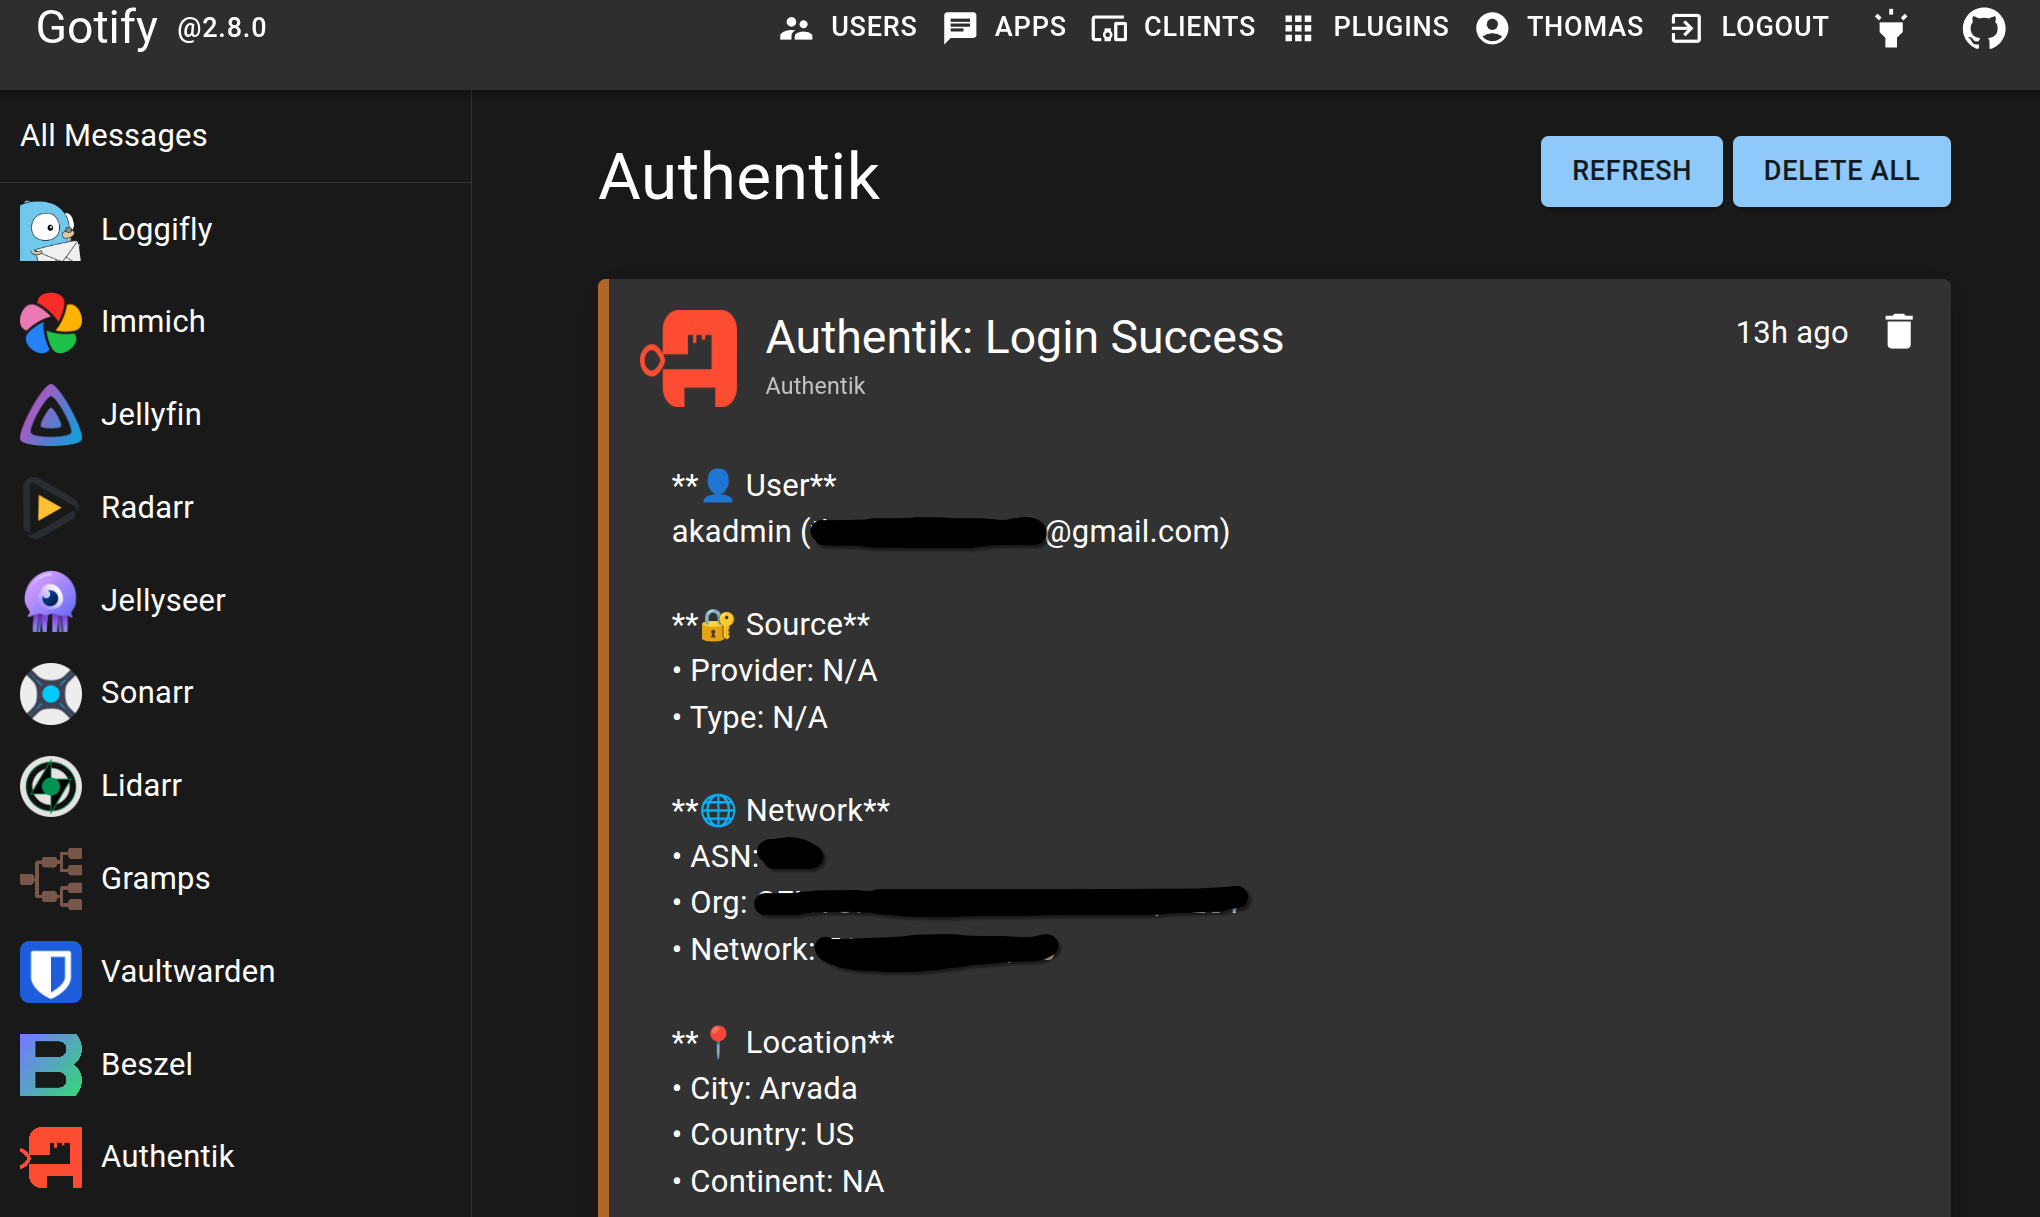This screenshot has height=1217, width=2040.
Task: View the Vaultwarden channel
Action: click(x=188, y=970)
